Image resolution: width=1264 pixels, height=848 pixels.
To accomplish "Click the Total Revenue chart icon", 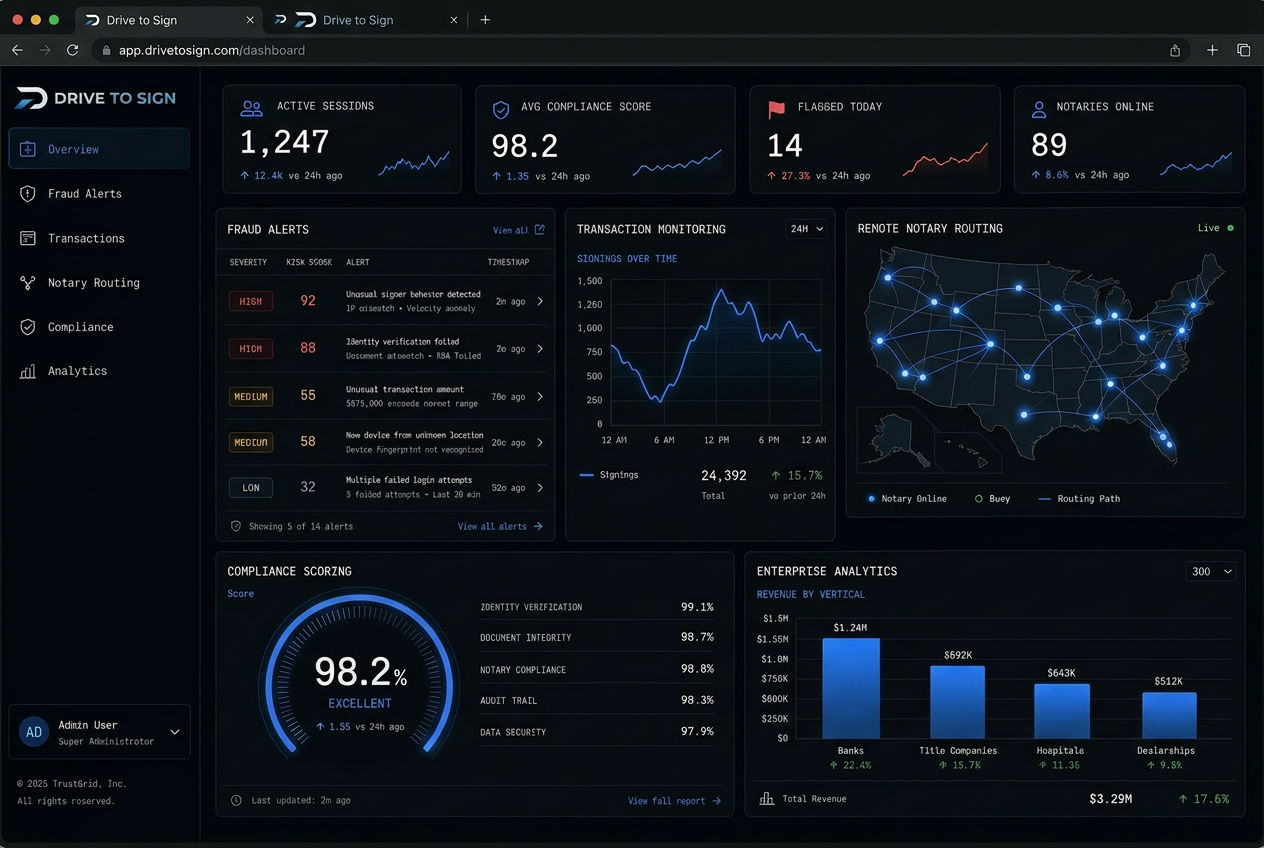I will pyautogui.click(x=767, y=798).
